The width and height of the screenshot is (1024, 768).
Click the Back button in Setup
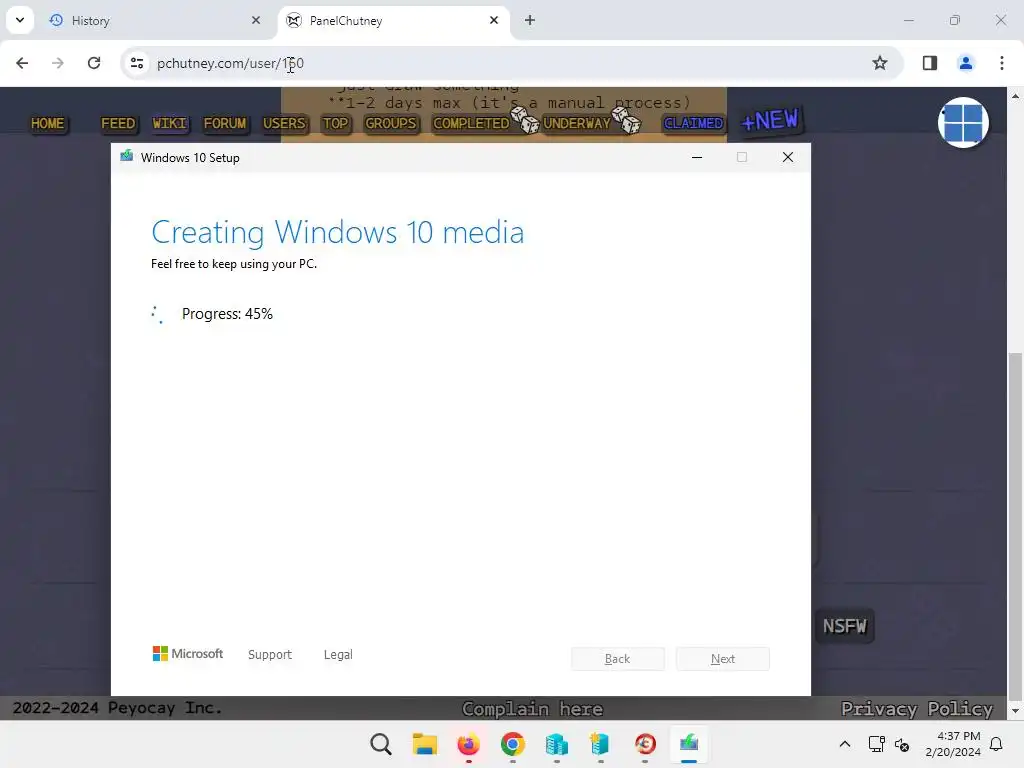pyautogui.click(x=618, y=659)
